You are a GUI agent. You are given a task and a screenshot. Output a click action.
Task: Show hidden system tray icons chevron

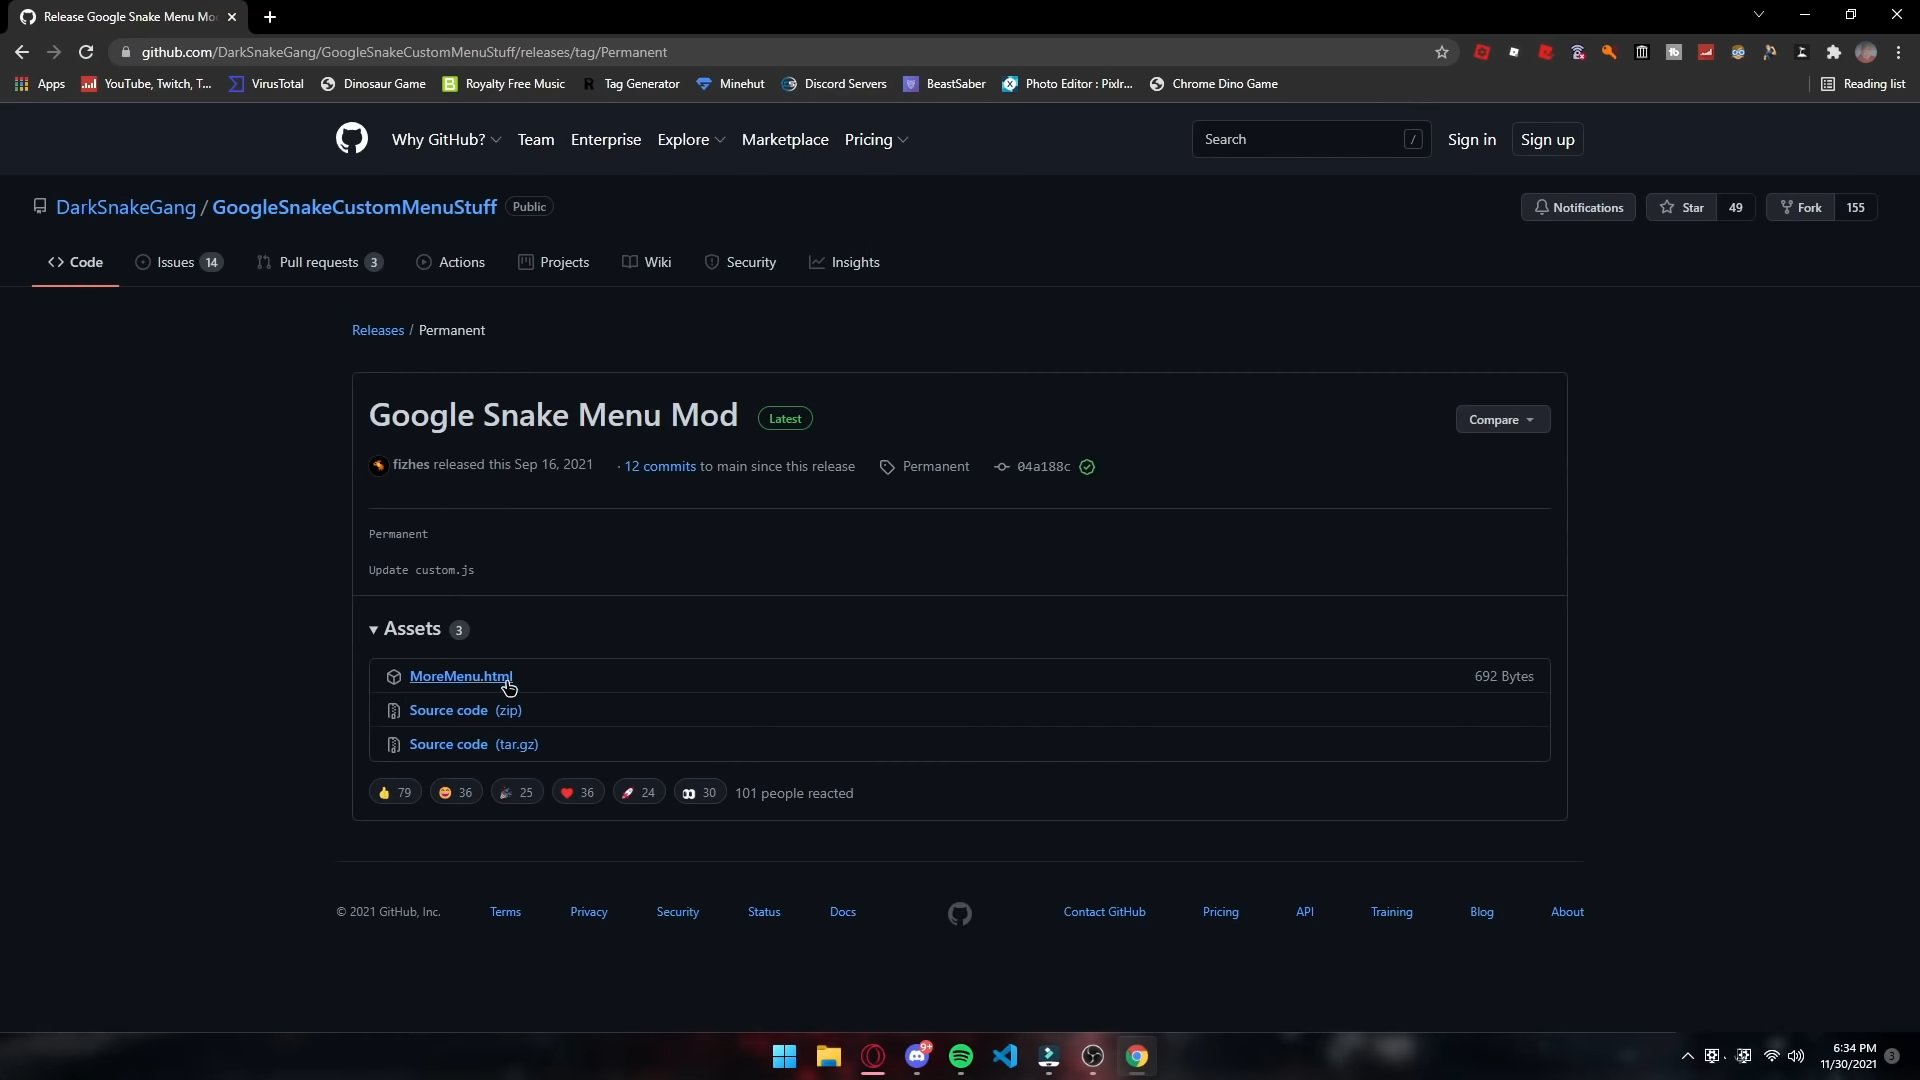pos(1687,1056)
